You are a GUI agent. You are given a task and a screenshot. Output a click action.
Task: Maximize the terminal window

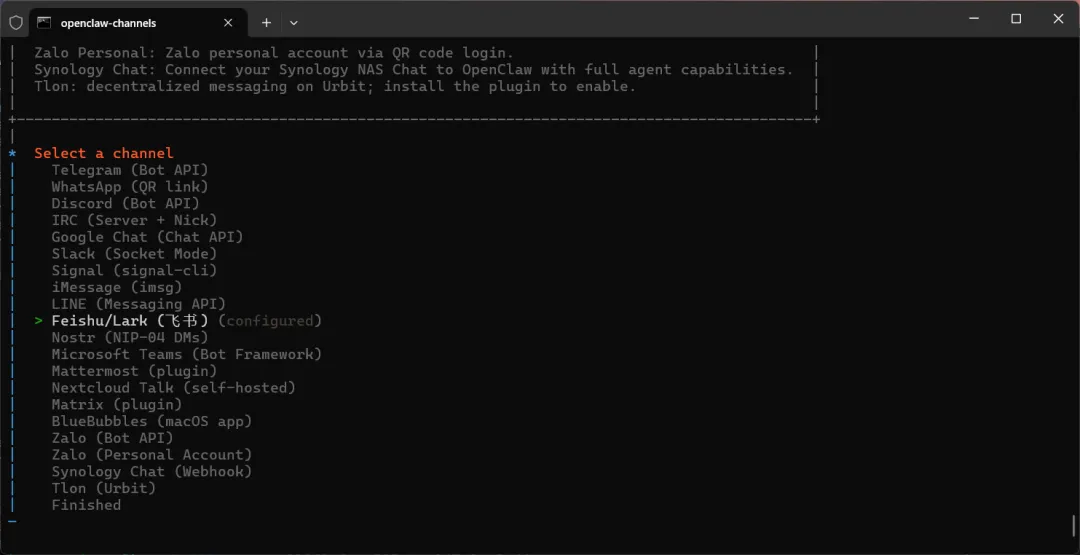[1016, 19]
